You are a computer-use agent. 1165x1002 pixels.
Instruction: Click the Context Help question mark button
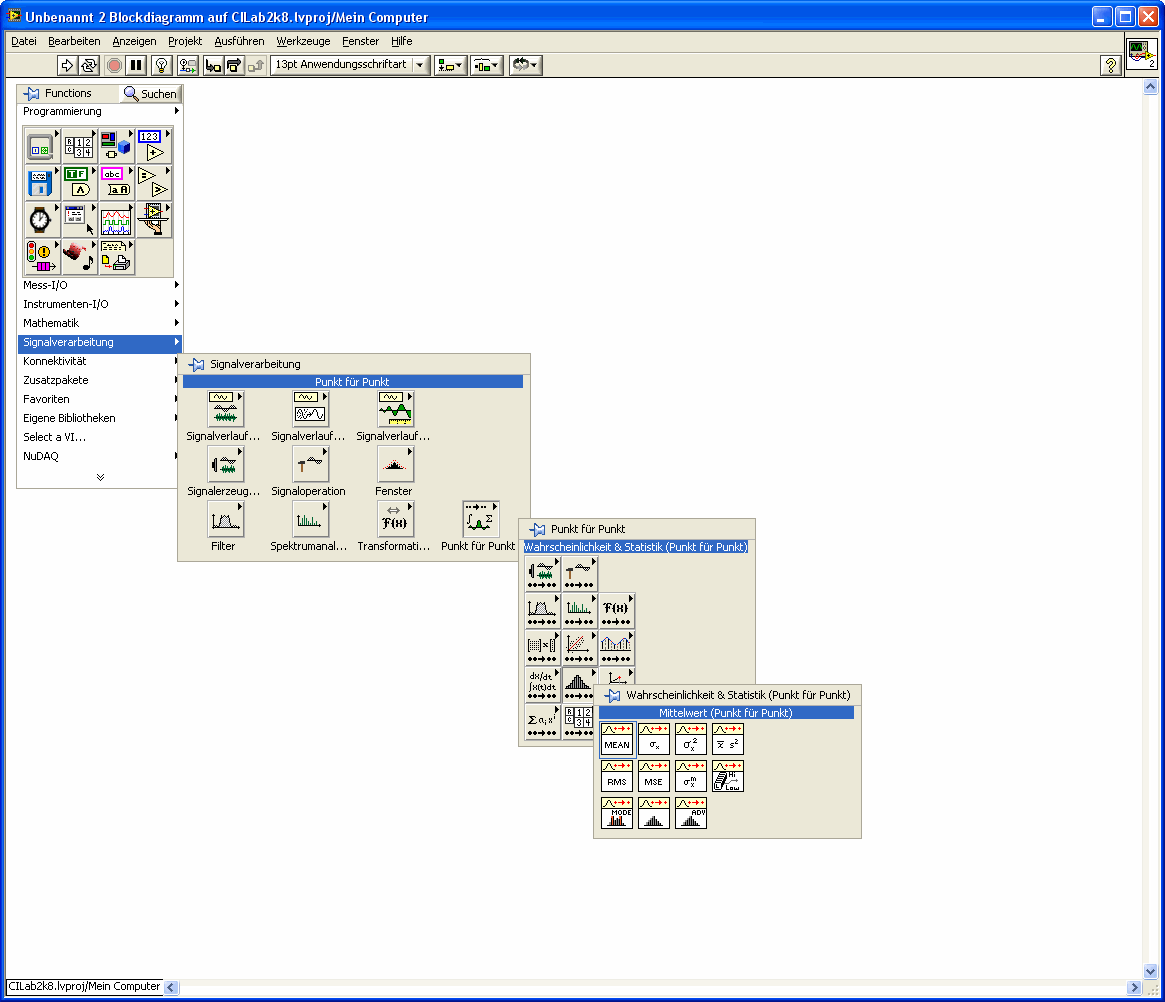tap(1110, 65)
